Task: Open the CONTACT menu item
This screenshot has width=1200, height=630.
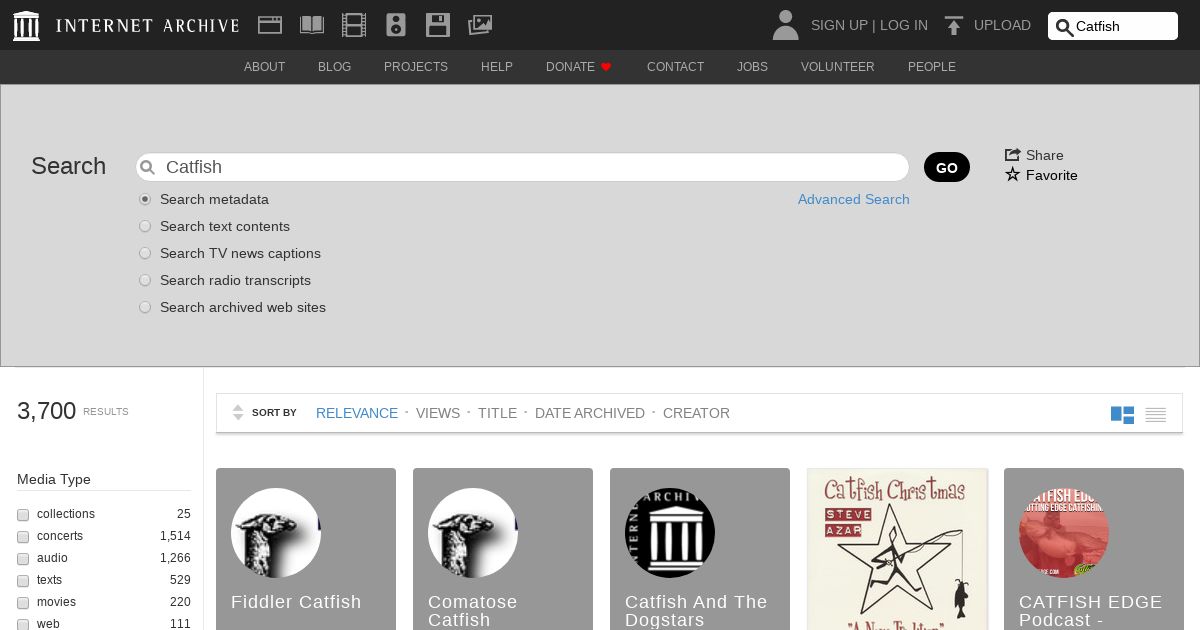Action: coord(675,67)
